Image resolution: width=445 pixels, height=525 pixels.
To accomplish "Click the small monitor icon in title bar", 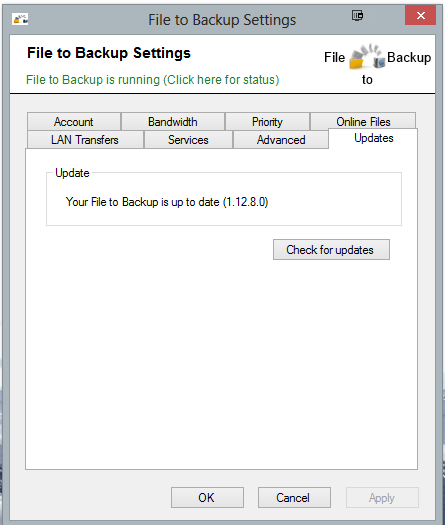I will 357,15.
